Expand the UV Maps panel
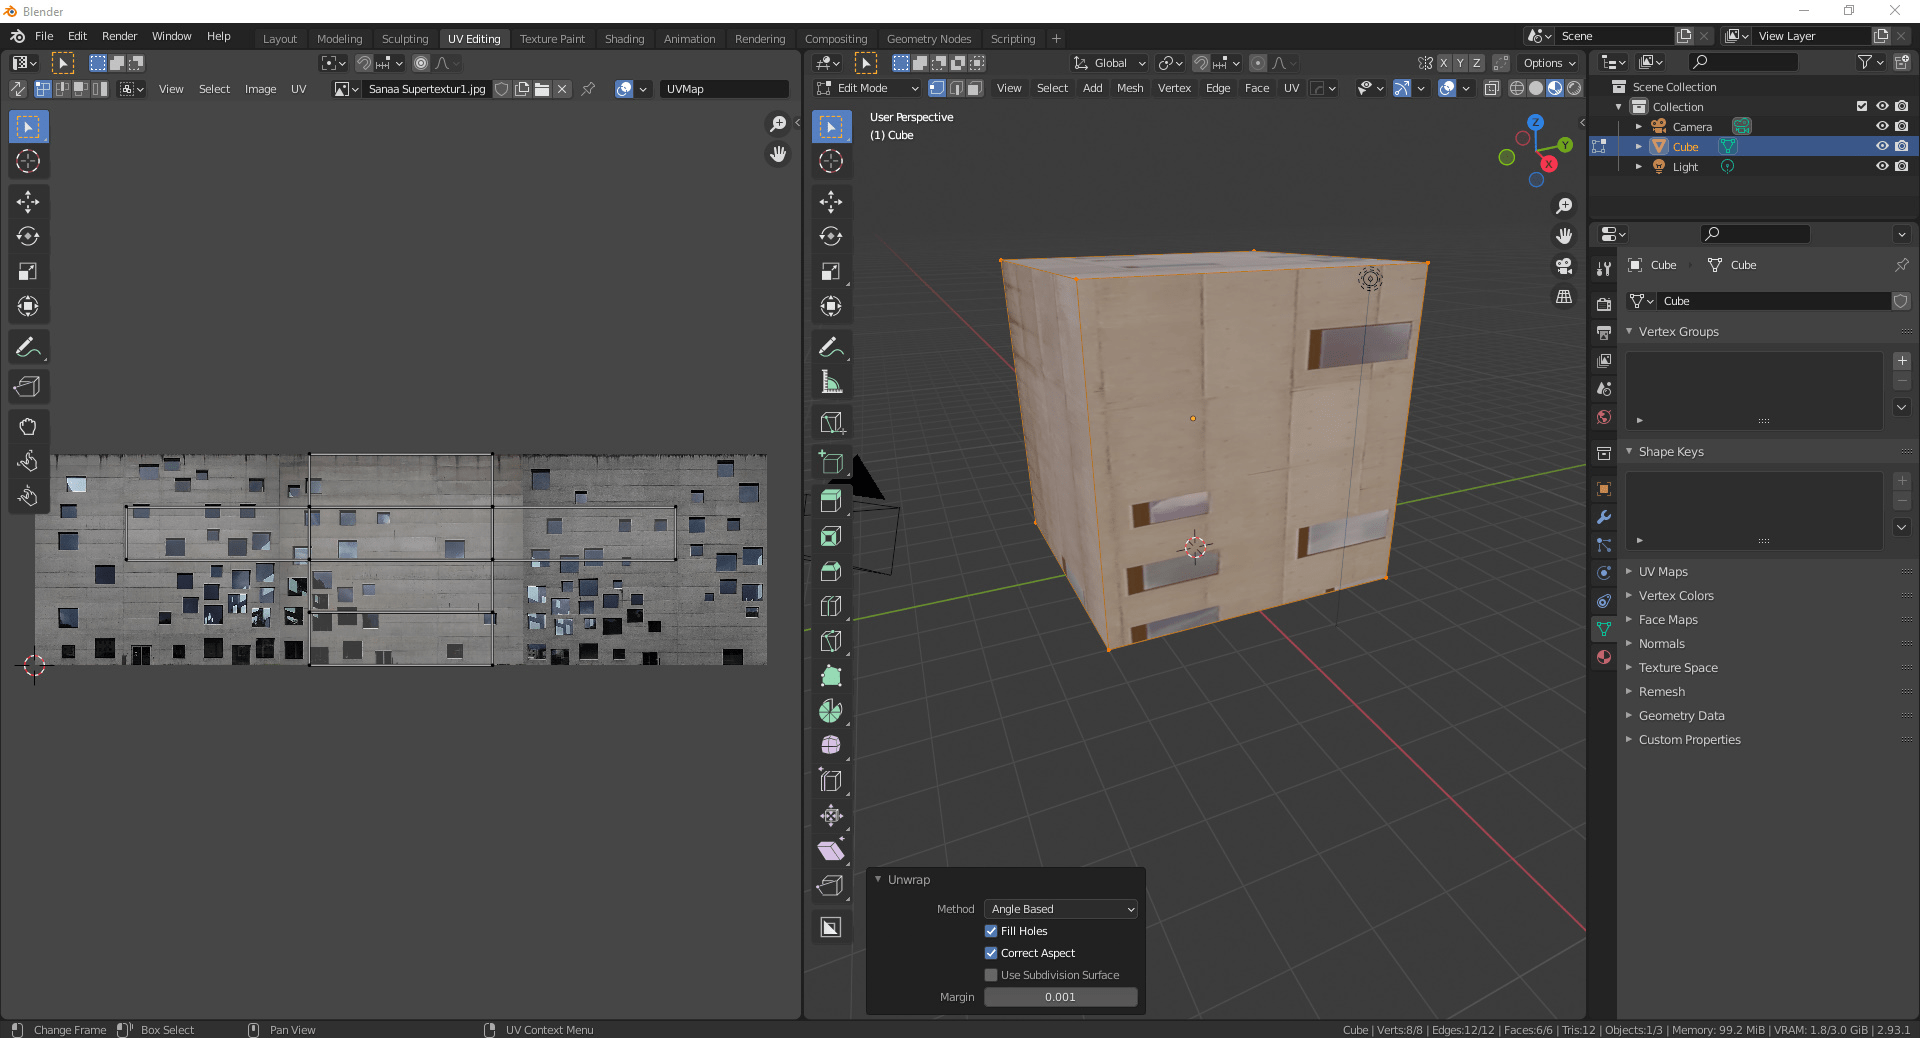Screen dimensions: 1920x1038 1662,572
